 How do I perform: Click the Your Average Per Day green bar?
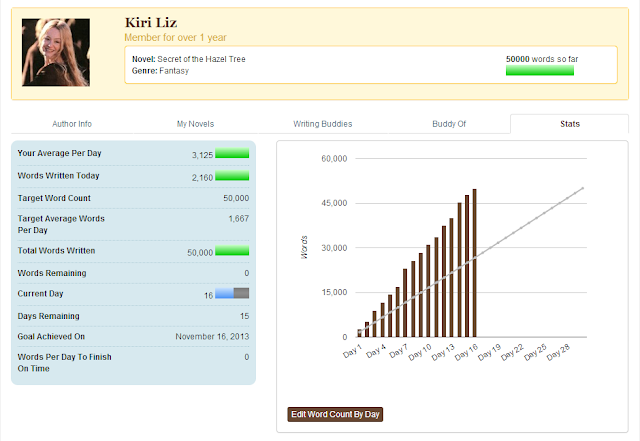(232, 153)
